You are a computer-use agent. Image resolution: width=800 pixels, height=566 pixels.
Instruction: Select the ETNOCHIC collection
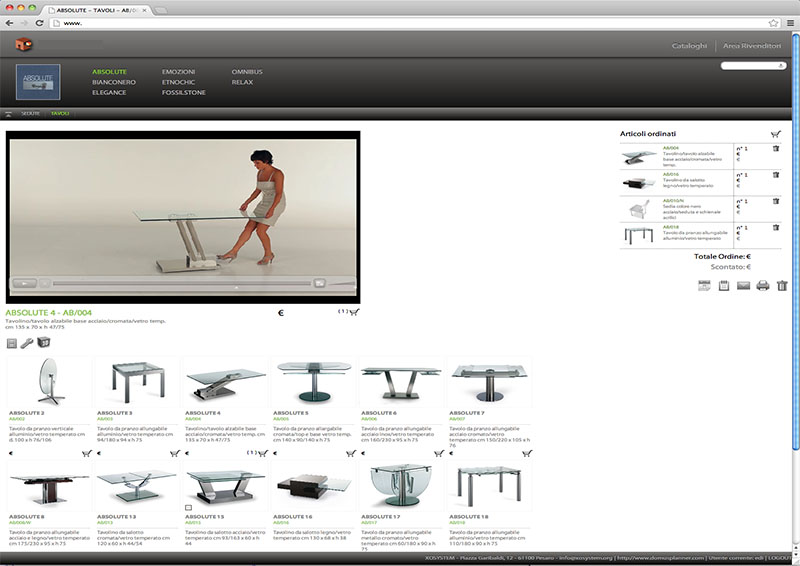tap(179, 82)
